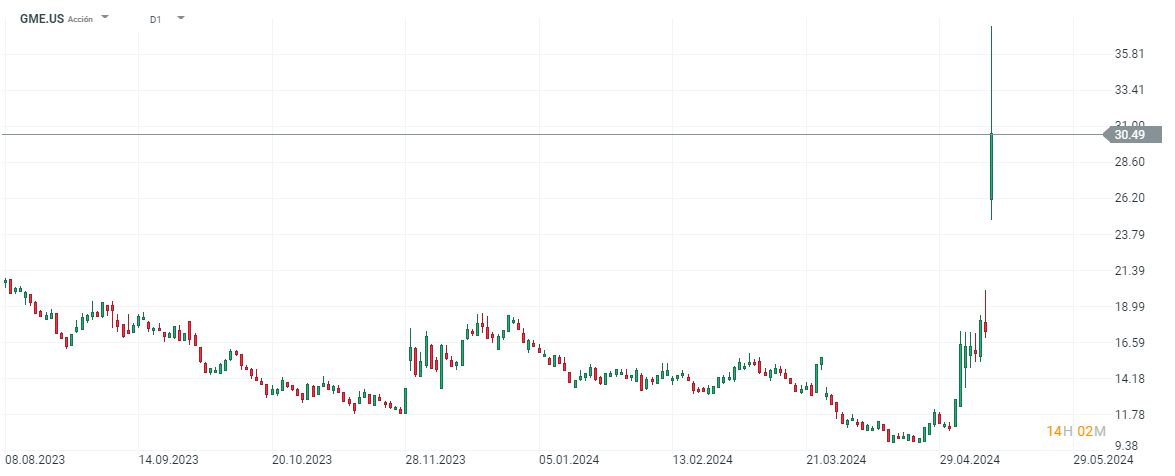The width and height of the screenshot is (1175, 476).
Task: Click the 21.03.2024 date label
Action: click(x=836, y=459)
